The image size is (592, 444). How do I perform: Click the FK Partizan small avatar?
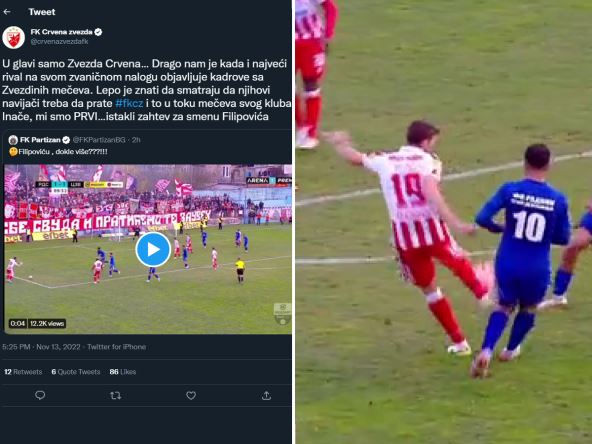click(13, 140)
